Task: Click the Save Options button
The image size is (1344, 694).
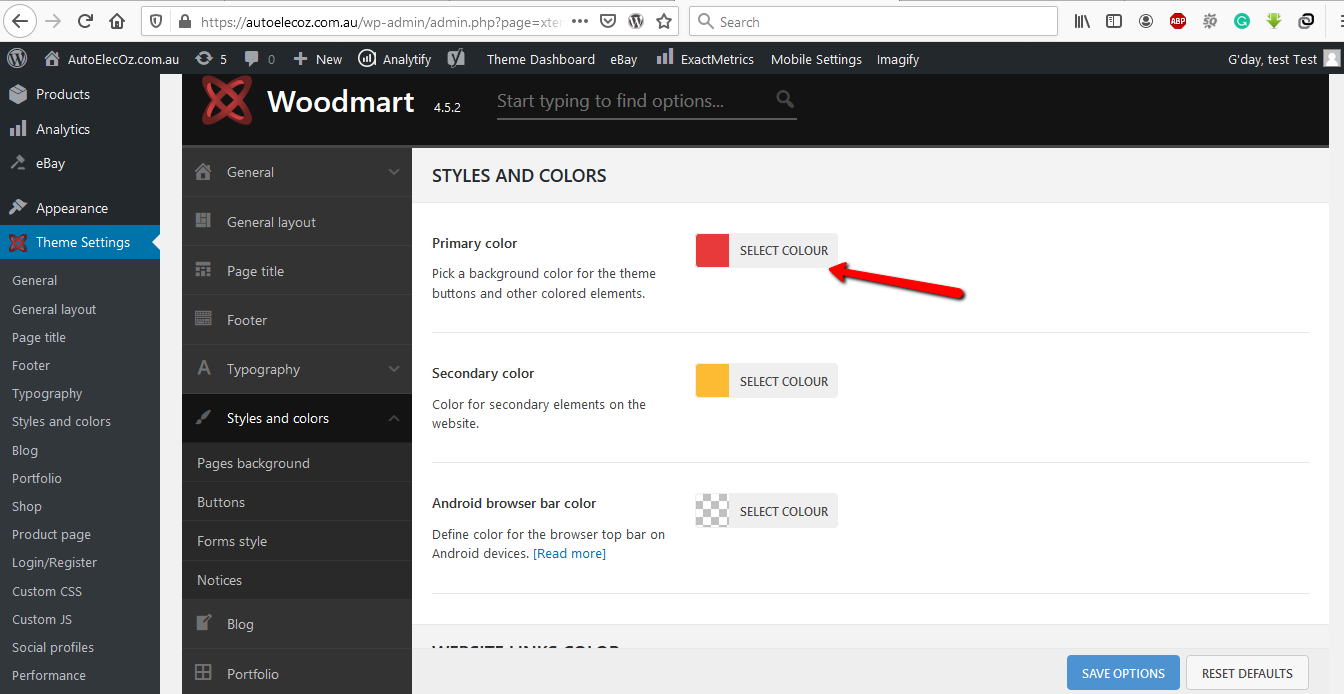Action: pyautogui.click(x=1123, y=673)
